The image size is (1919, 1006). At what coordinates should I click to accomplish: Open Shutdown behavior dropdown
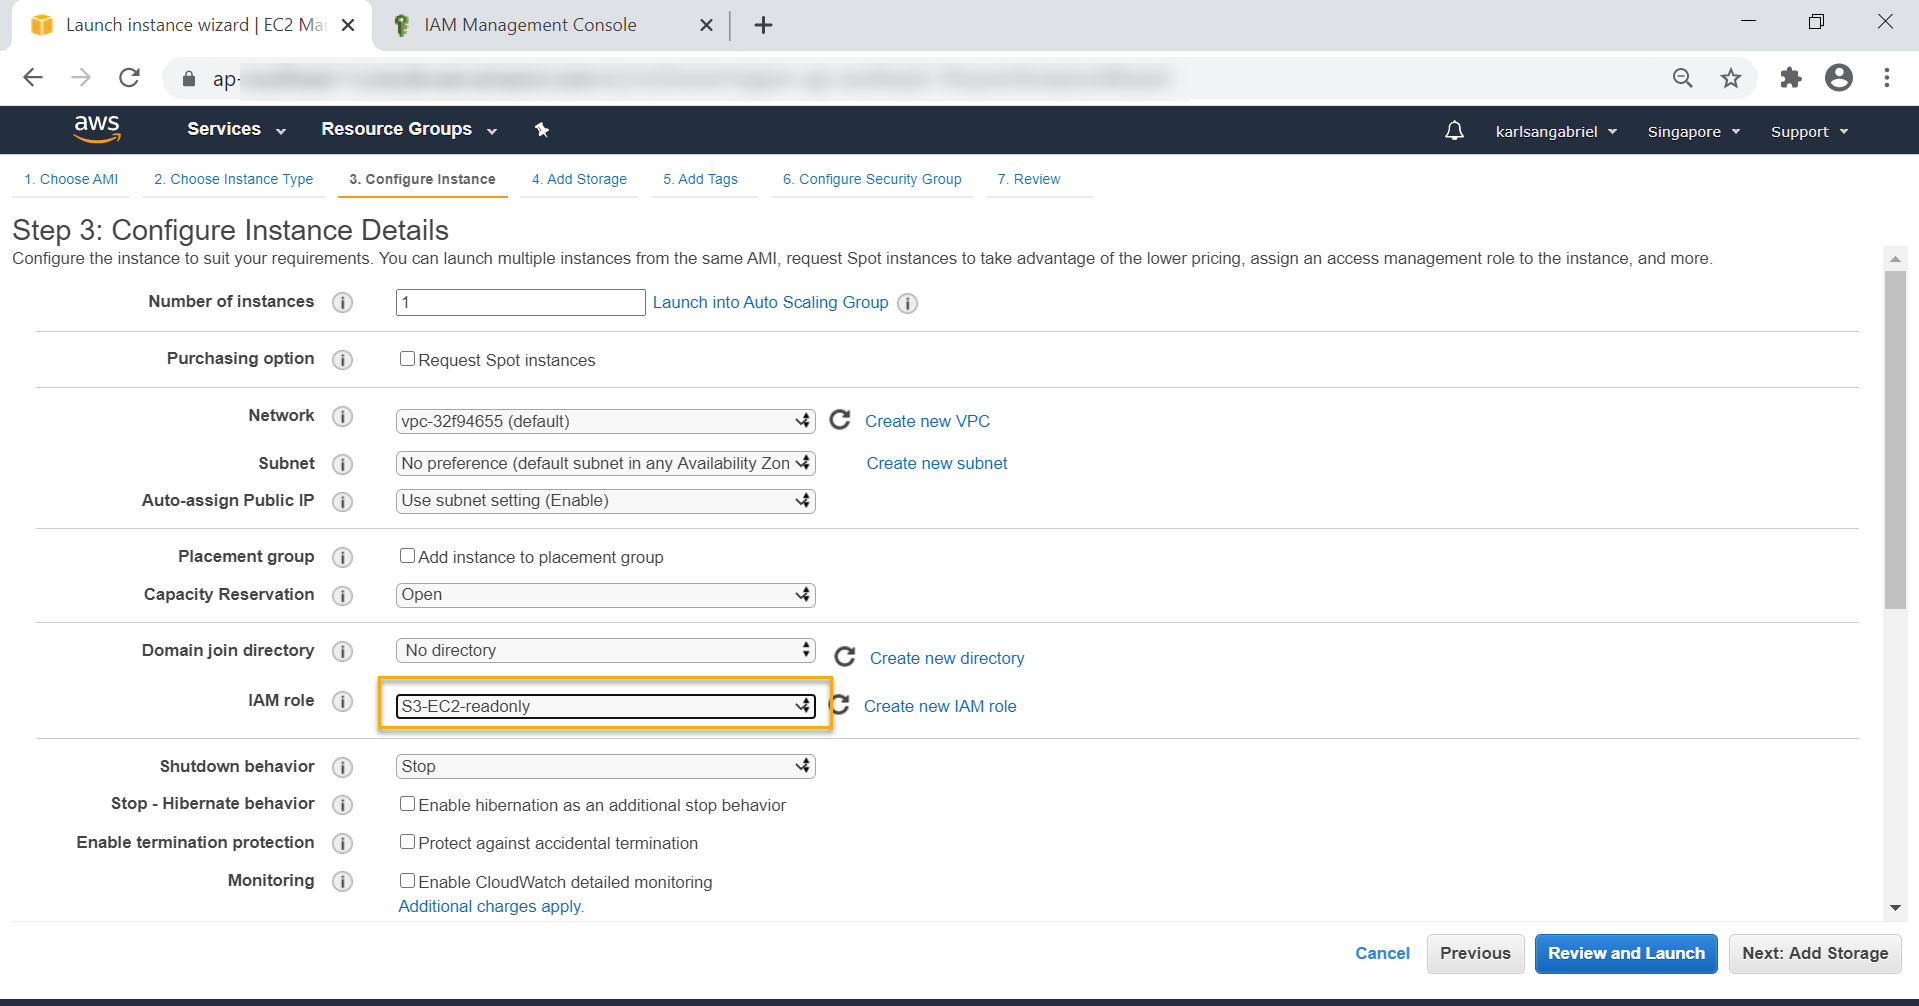(x=606, y=766)
